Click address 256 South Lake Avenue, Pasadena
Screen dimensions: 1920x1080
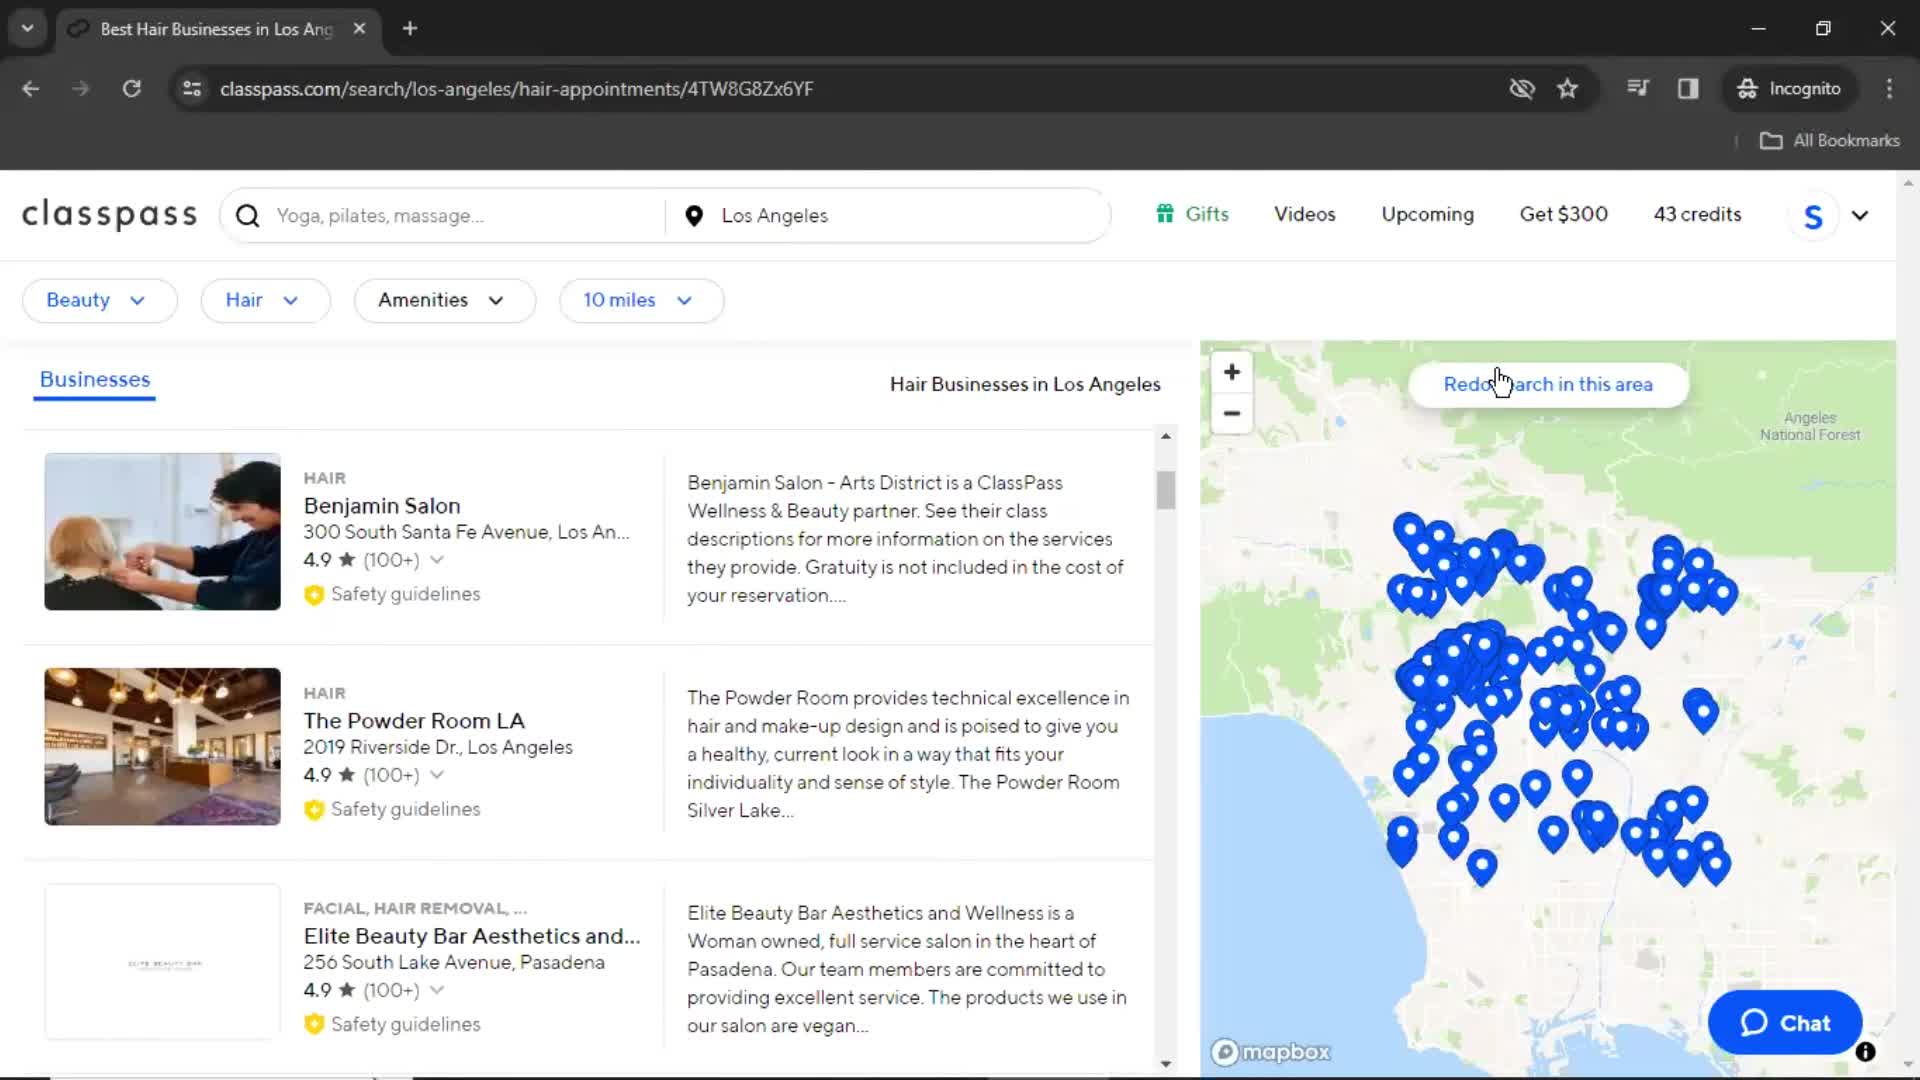[454, 963]
